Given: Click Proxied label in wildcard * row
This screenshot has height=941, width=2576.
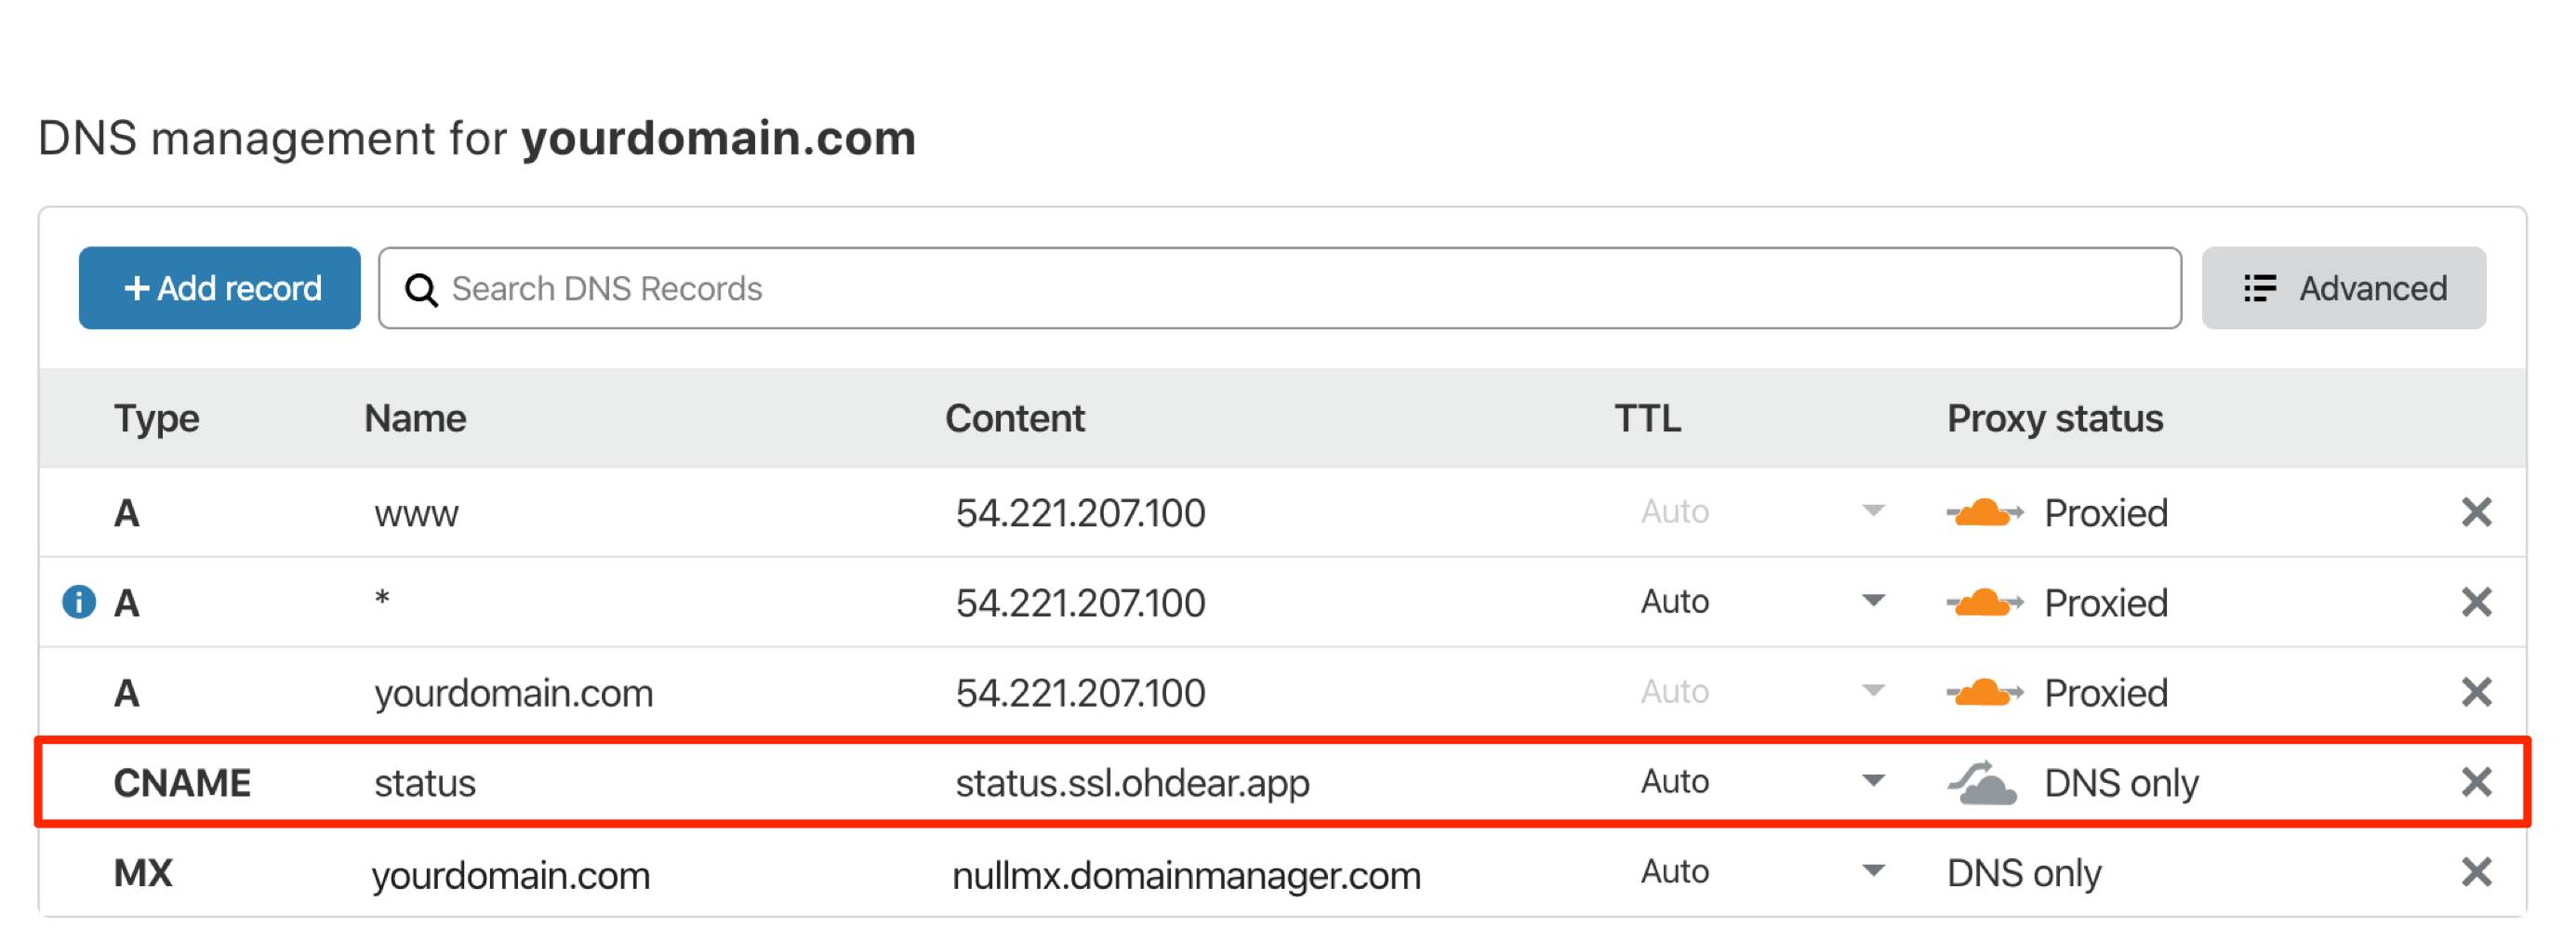Looking at the screenshot, I should tap(2105, 604).
